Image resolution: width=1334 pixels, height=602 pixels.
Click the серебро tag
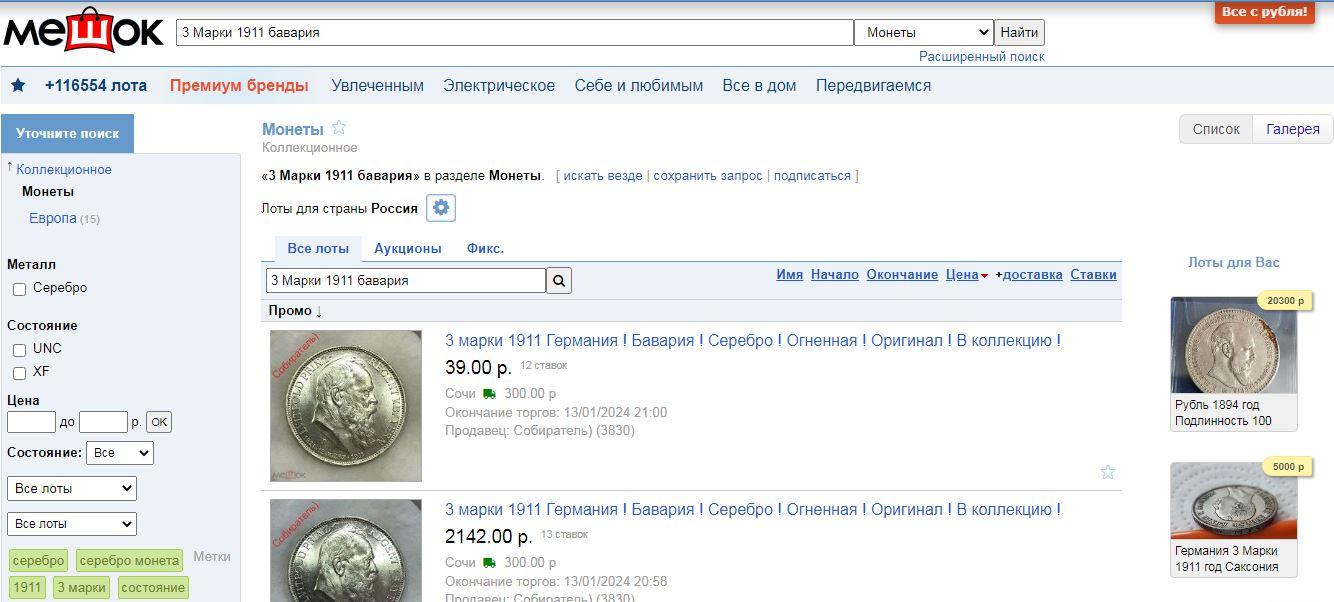pyautogui.click(x=39, y=561)
